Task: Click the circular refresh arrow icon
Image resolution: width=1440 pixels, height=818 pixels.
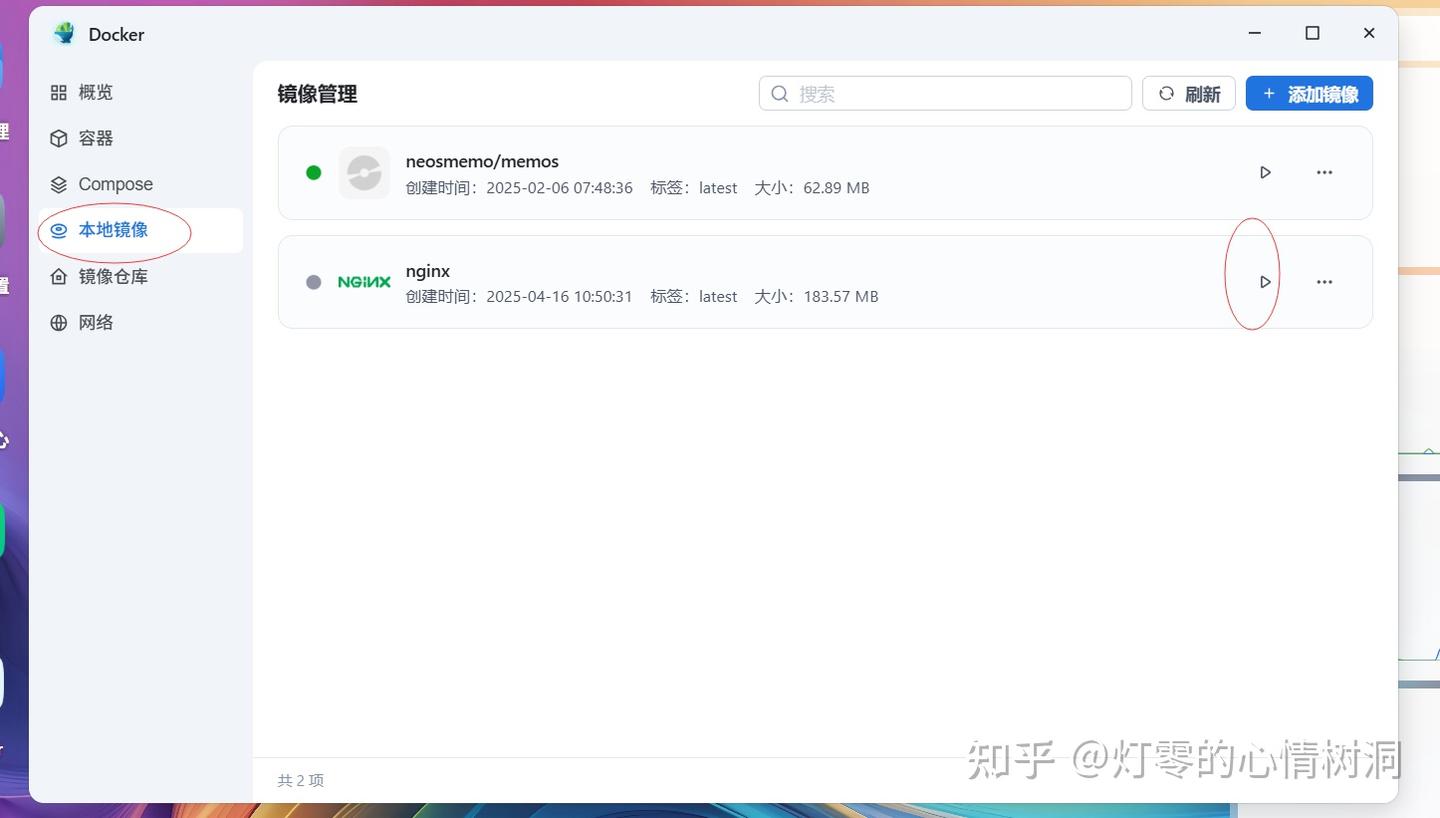Action: point(1166,93)
